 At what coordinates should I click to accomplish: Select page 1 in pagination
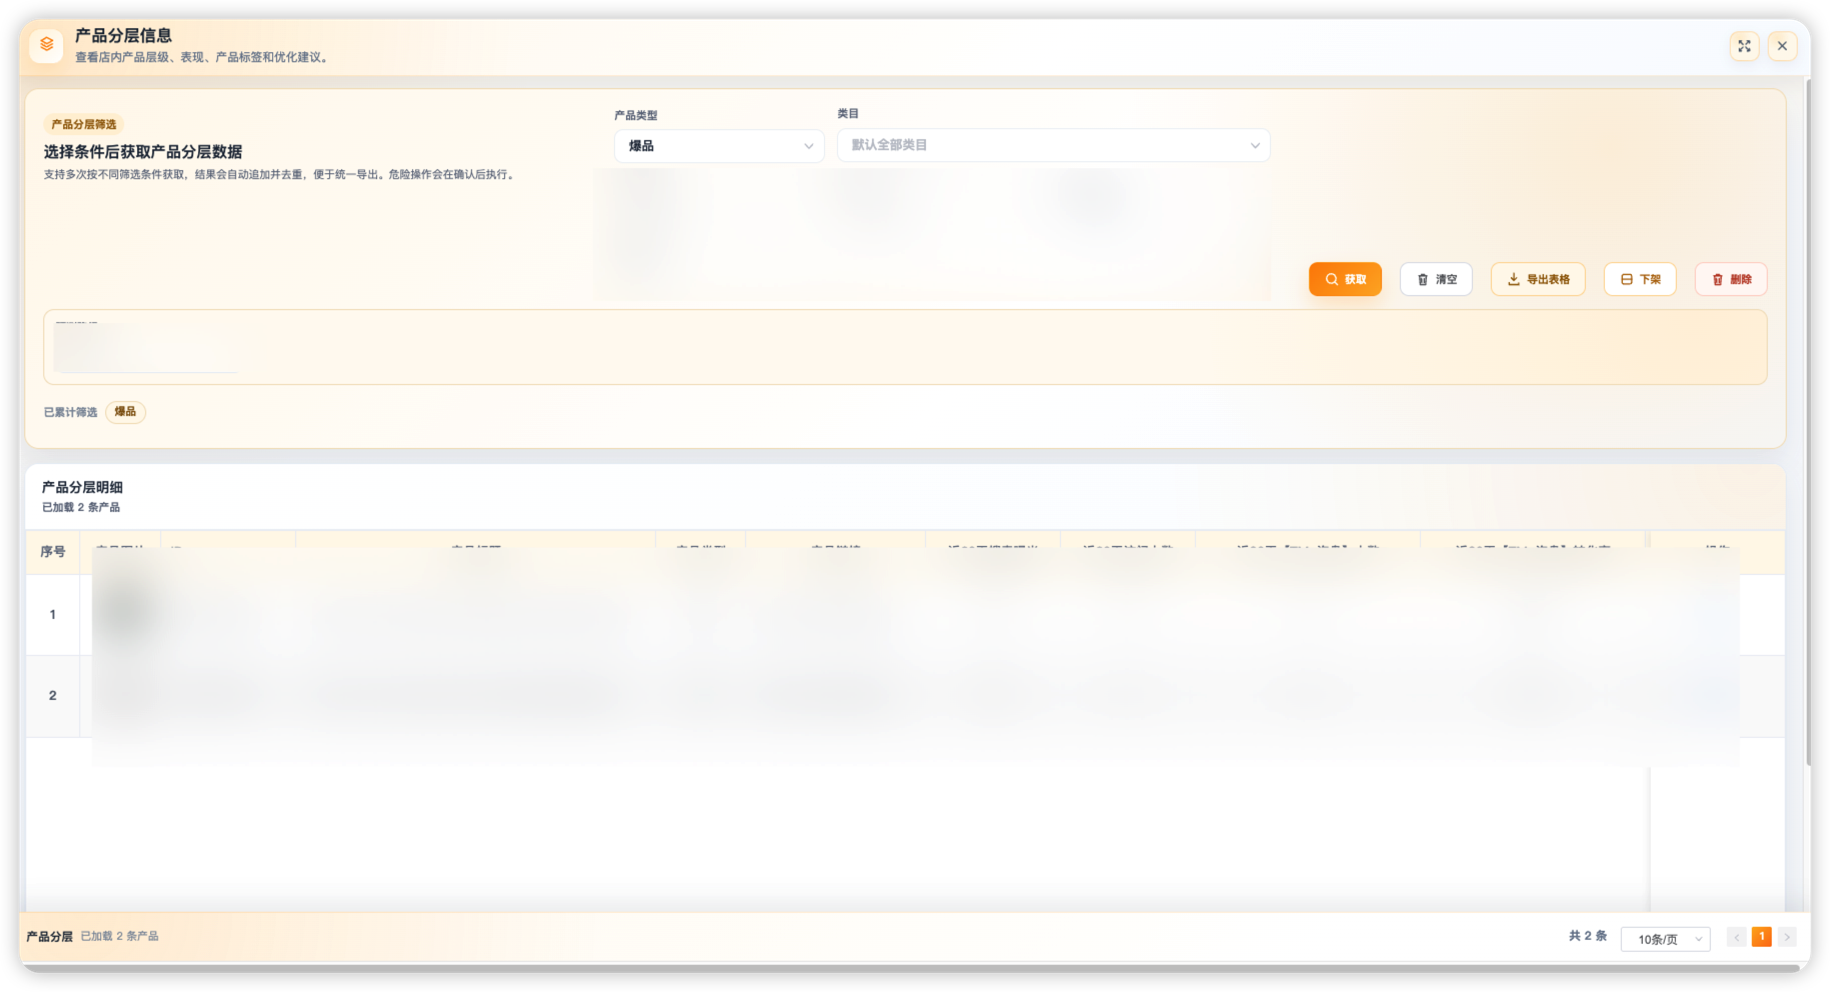click(1762, 937)
